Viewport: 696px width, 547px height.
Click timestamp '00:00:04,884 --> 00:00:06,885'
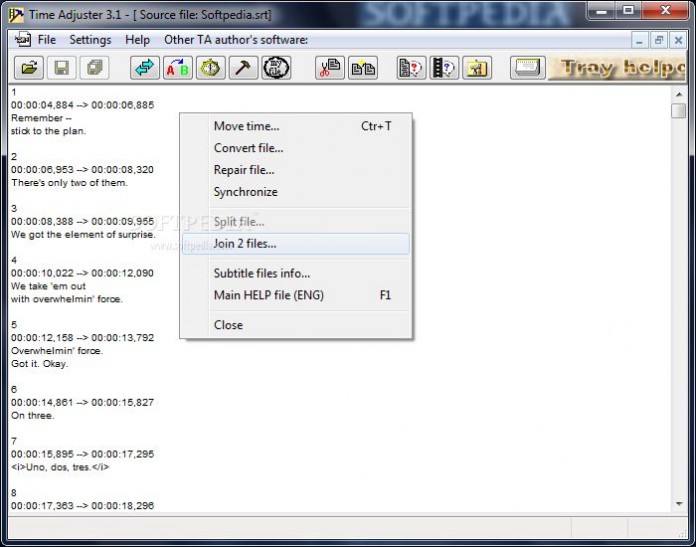[x=83, y=105]
